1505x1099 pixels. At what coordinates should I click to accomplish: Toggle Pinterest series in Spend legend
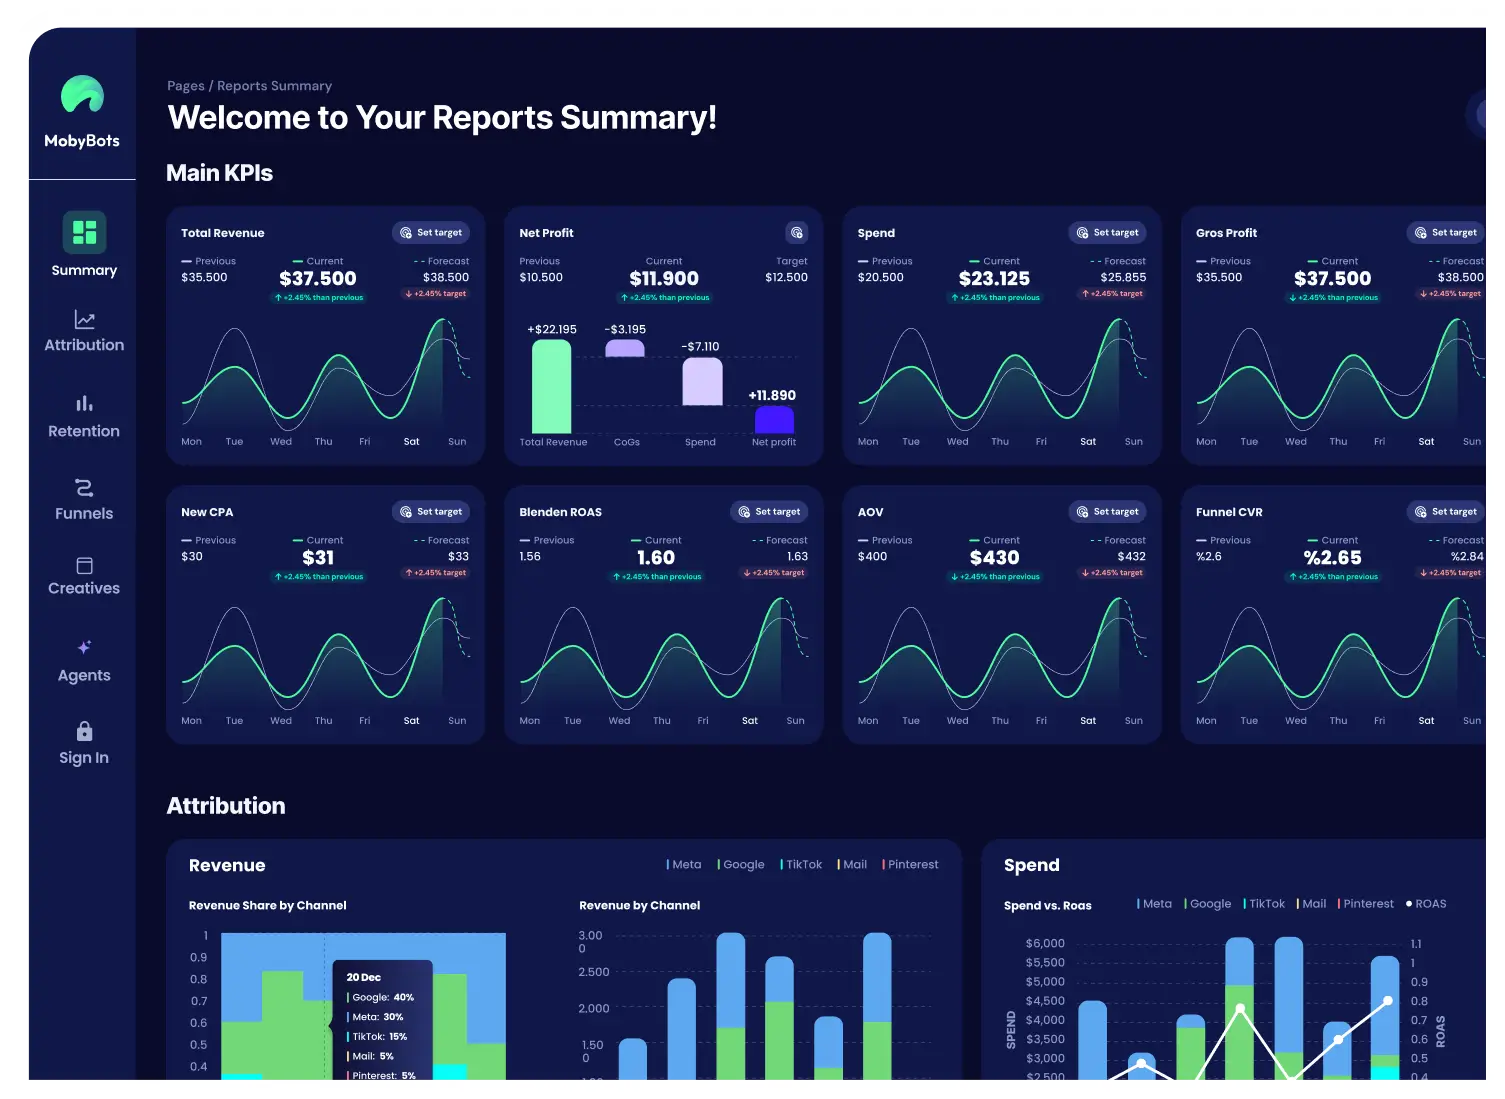(x=1366, y=904)
